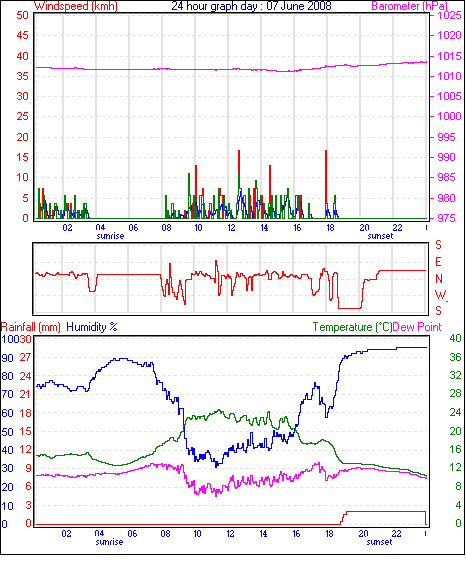Viewport: 466px width, 563px height.
Task: Click the Barometer (hPa) axis label
Action: pyautogui.click(x=409, y=6)
